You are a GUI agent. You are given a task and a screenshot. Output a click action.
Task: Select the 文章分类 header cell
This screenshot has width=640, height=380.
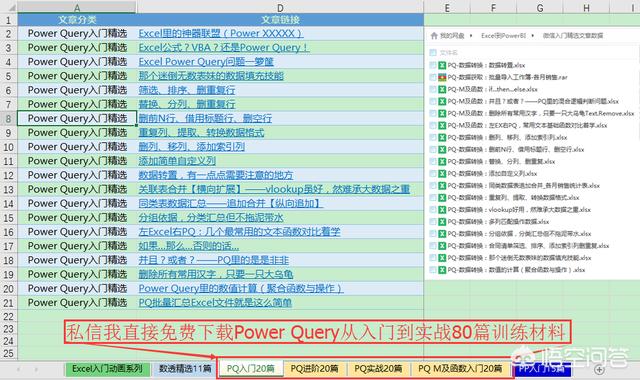pyautogui.click(x=77, y=20)
